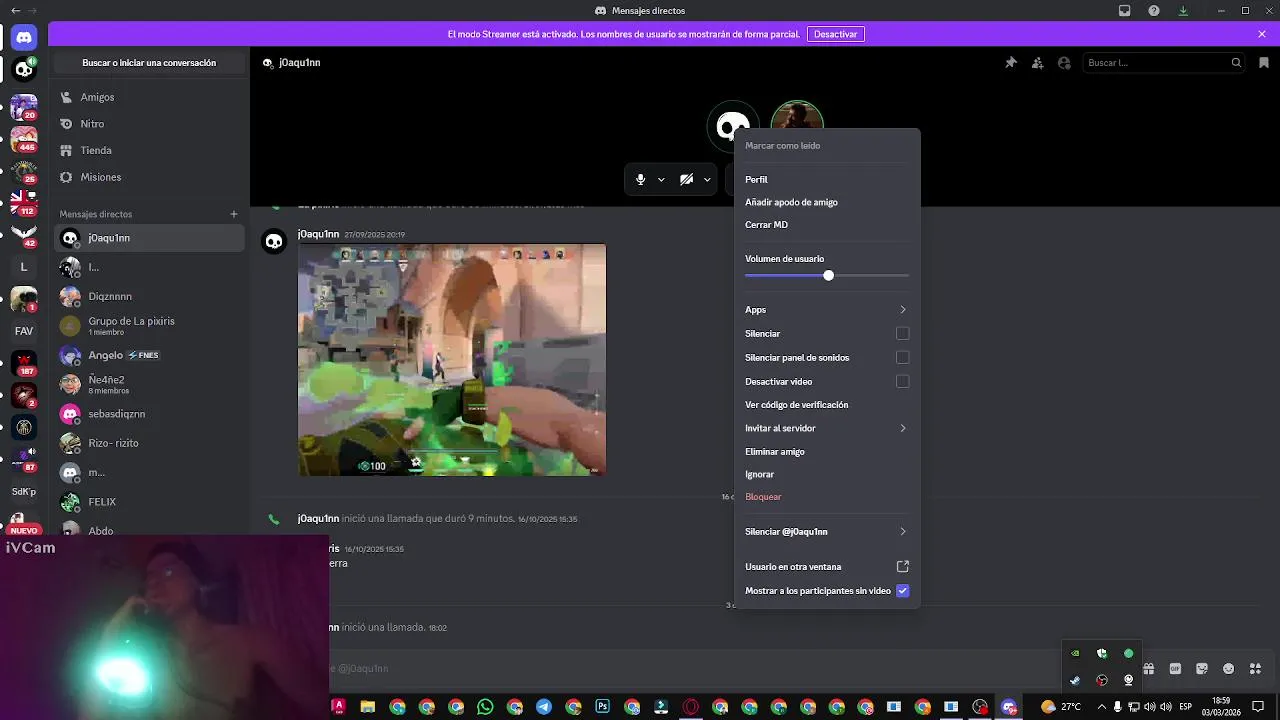Click Desactivar streamer mode button
1280x720 pixels.
(x=836, y=34)
